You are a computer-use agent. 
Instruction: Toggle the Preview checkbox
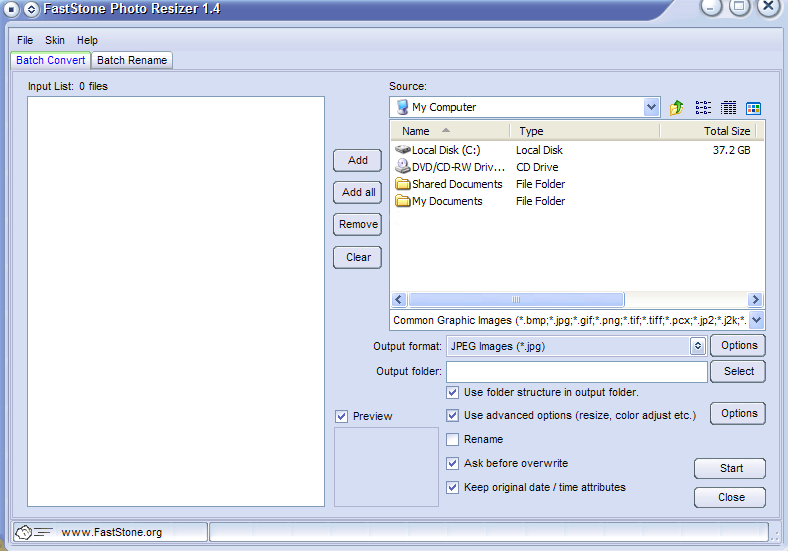tap(342, 416)
